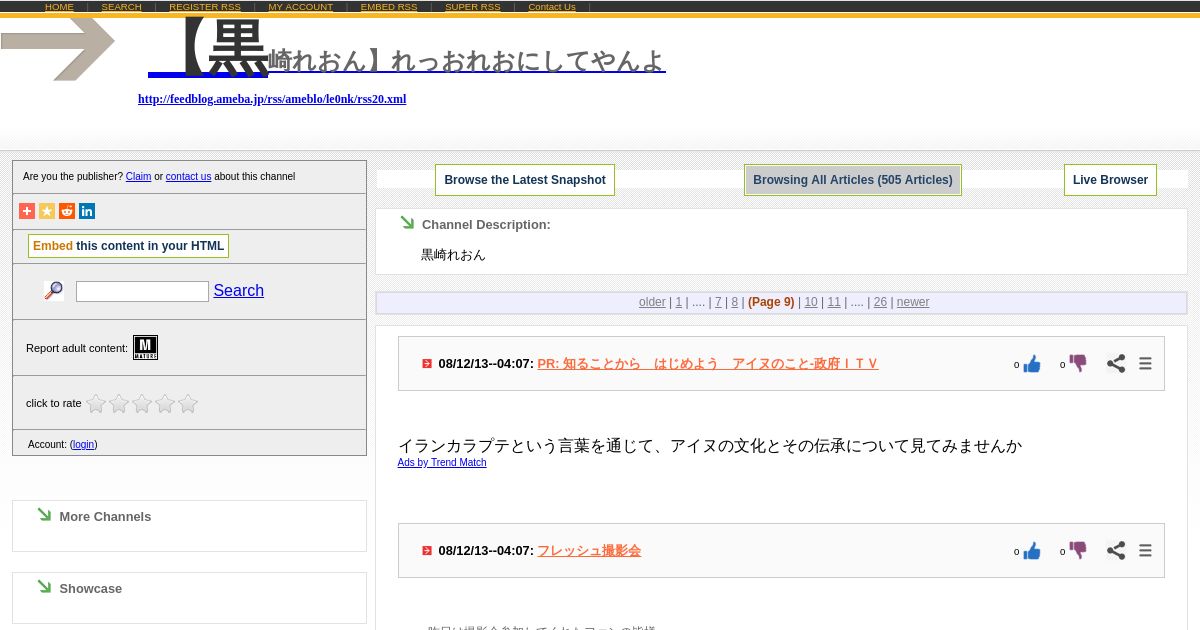Open the PR: 知ることから article link
This screenshot has width=1200, height=630.
click(x=707, y=364)
